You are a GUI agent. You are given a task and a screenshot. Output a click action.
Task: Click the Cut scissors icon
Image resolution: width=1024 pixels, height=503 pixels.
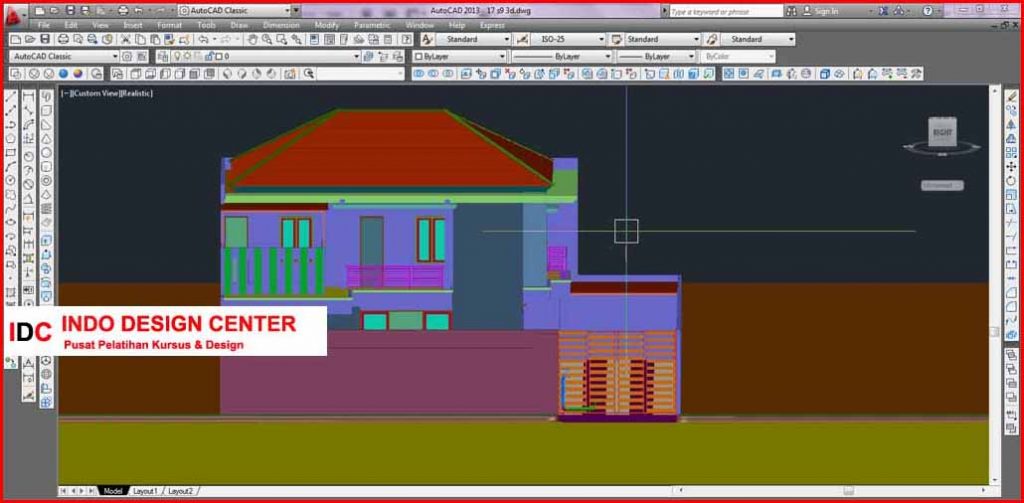pos(125,39)
